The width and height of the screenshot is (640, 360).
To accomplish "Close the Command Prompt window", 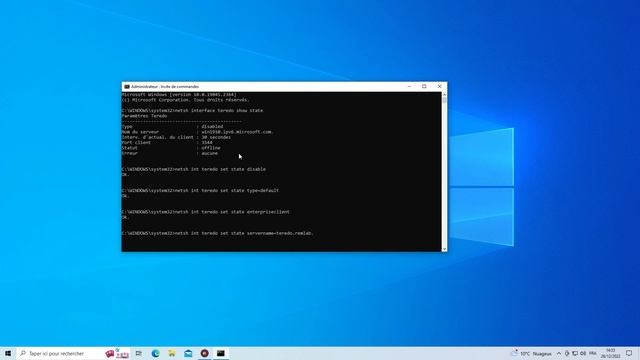I will click(440, 87).
